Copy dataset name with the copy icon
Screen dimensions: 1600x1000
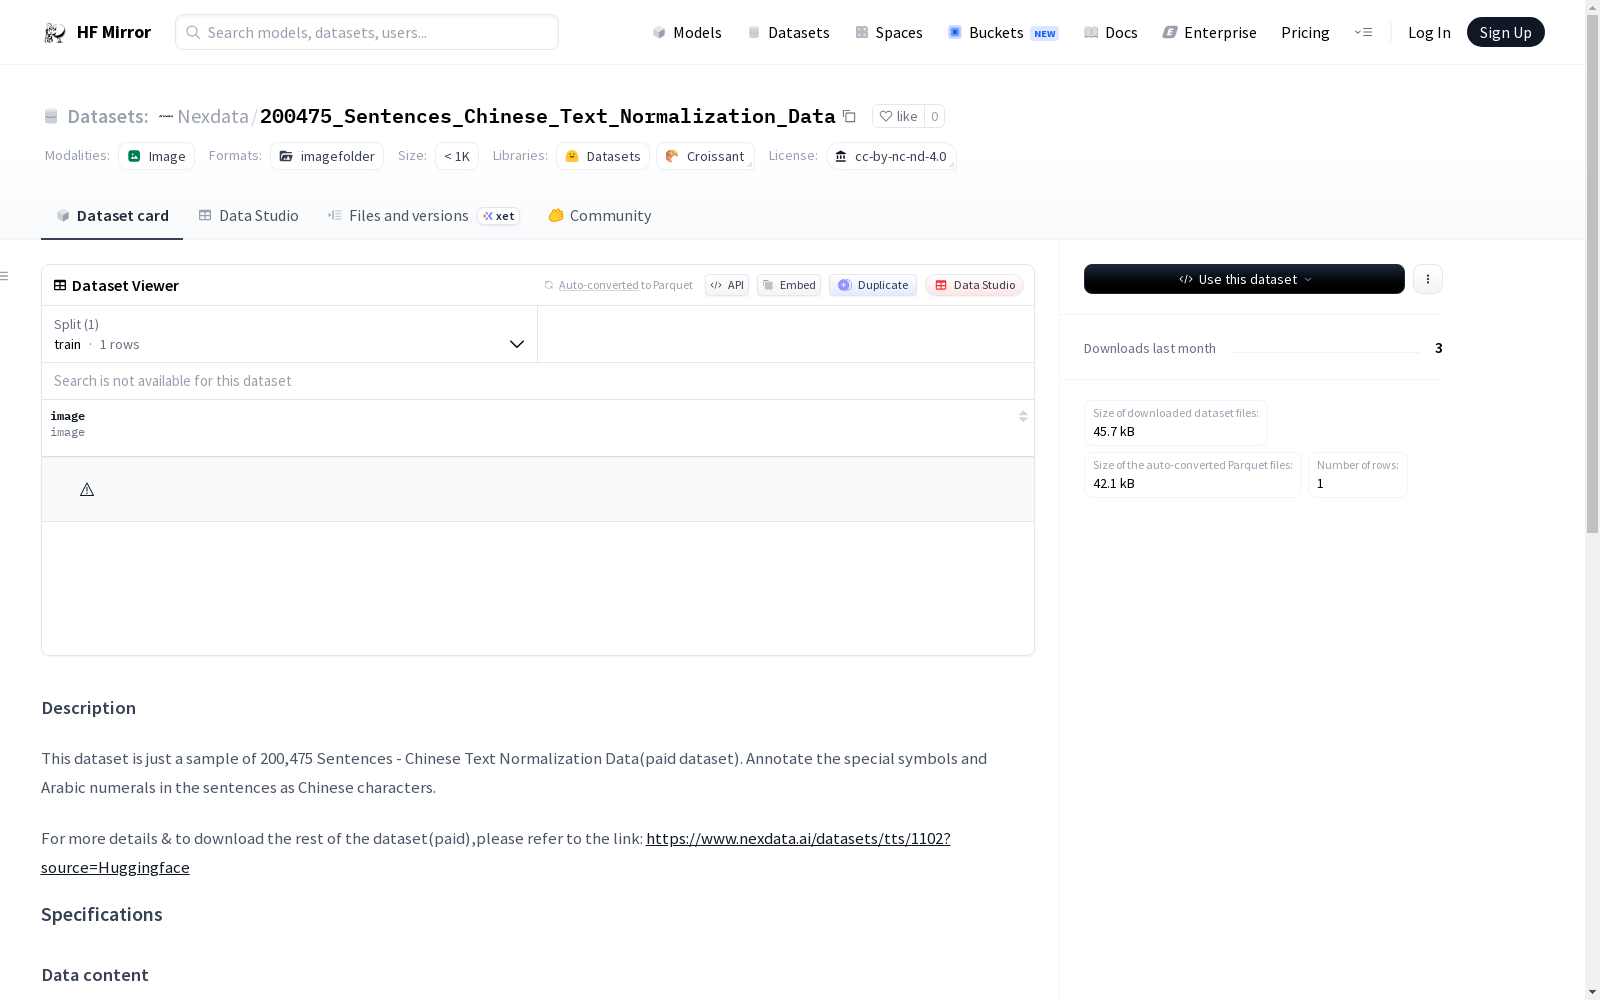pyautogui.click(x=849, y=116)
